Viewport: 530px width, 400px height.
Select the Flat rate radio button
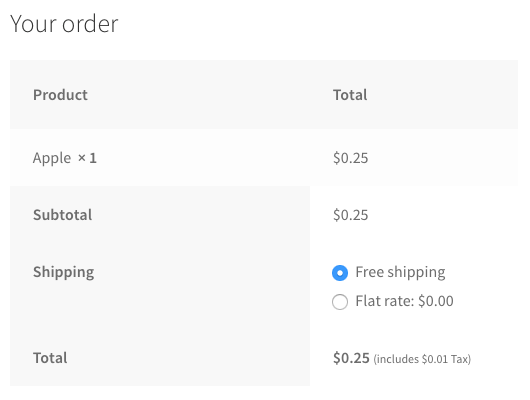click(x=340, y=302)
